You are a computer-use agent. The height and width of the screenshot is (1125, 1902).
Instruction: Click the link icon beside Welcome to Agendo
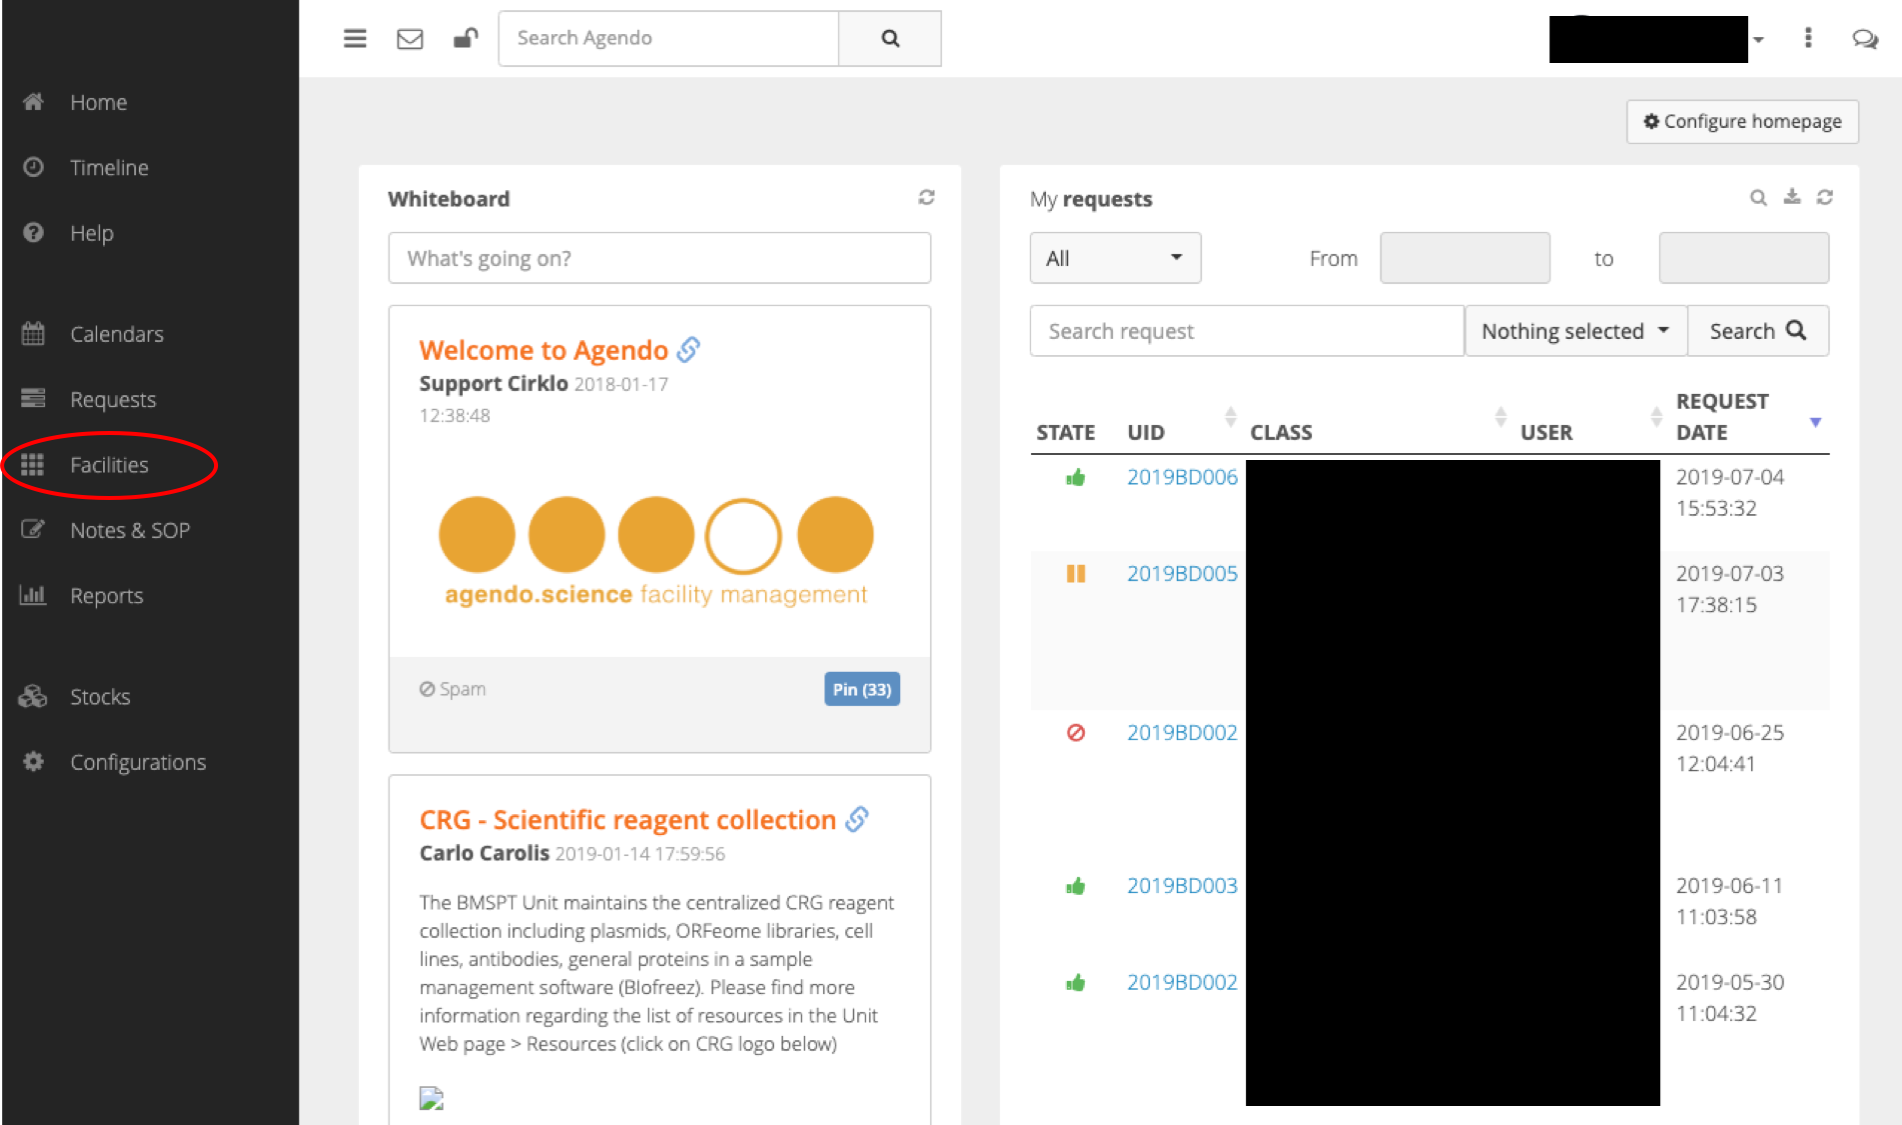tap(688, 350)
